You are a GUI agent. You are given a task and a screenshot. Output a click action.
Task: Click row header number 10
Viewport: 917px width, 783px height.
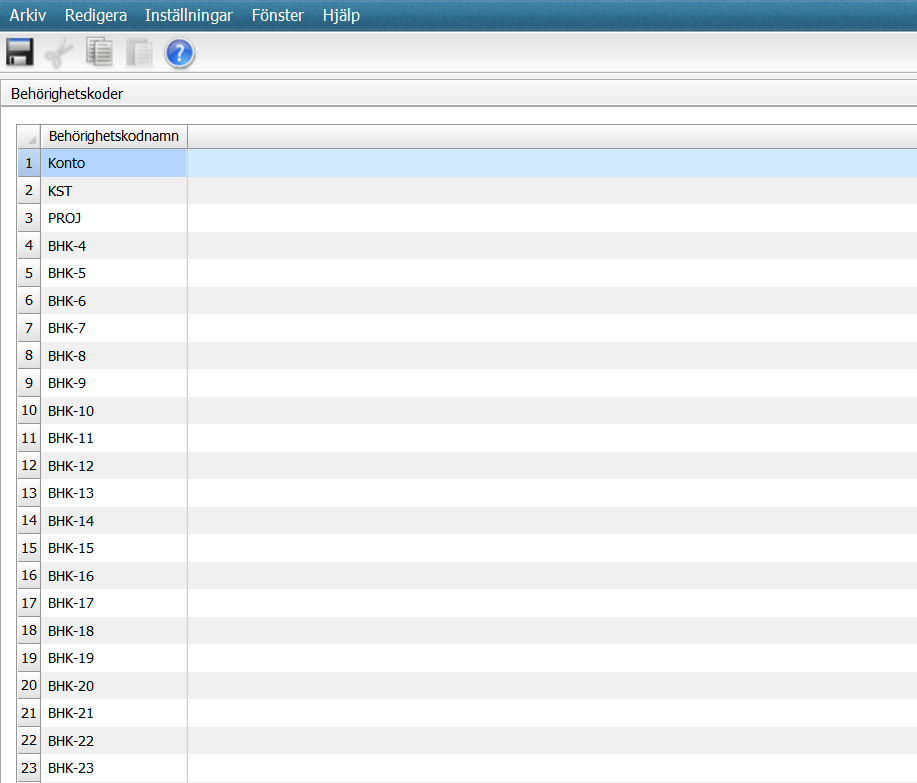coord(29,411)
